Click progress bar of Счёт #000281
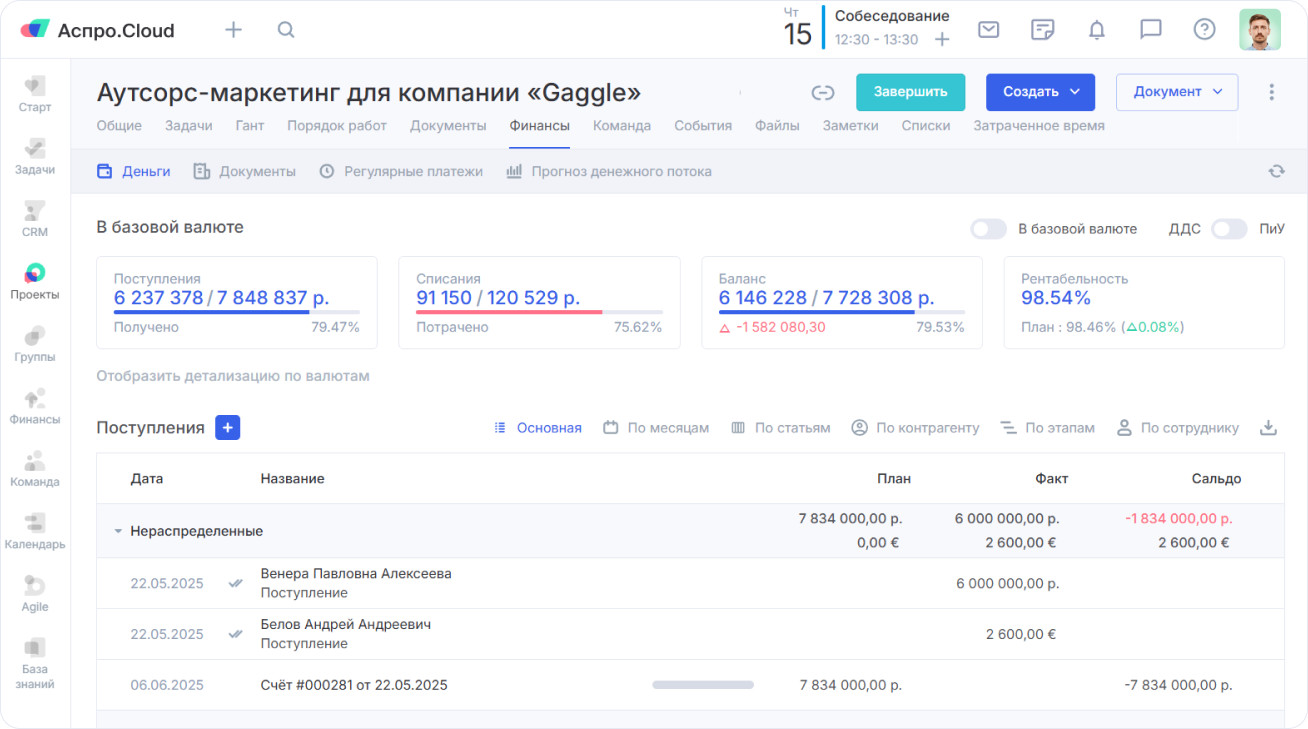The width and height of the screenshot is (1308, 729). pos(703,685)
